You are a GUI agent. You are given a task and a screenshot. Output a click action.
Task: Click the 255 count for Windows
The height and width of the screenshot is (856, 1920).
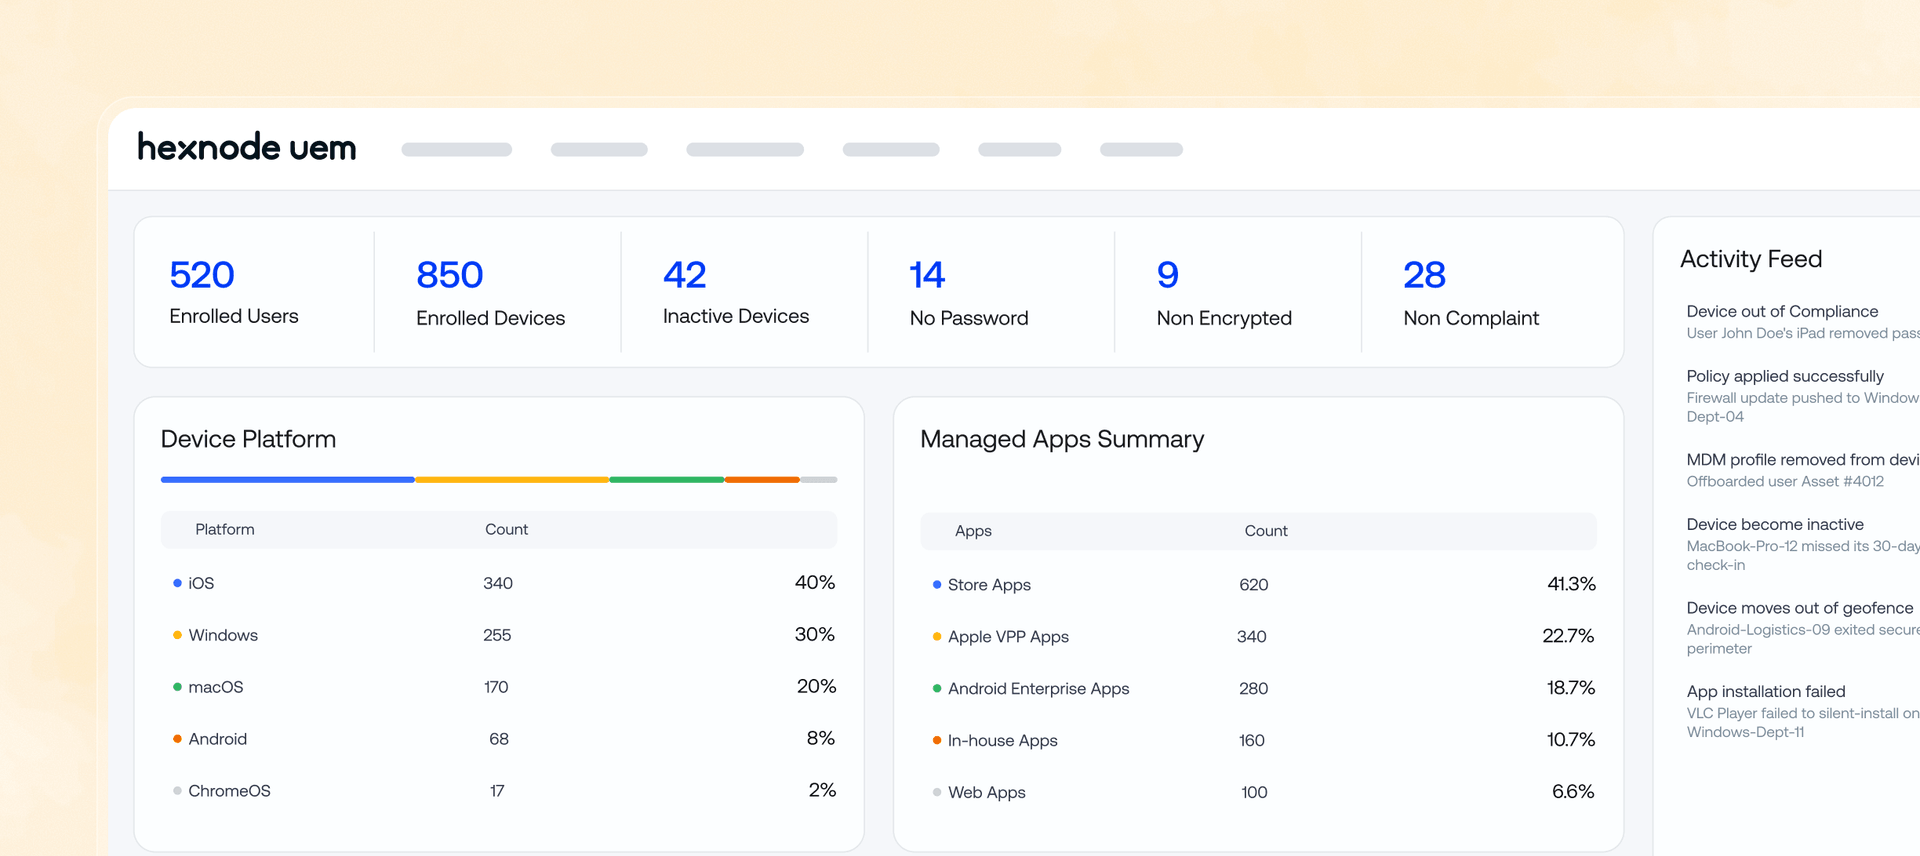pos(497,635)
